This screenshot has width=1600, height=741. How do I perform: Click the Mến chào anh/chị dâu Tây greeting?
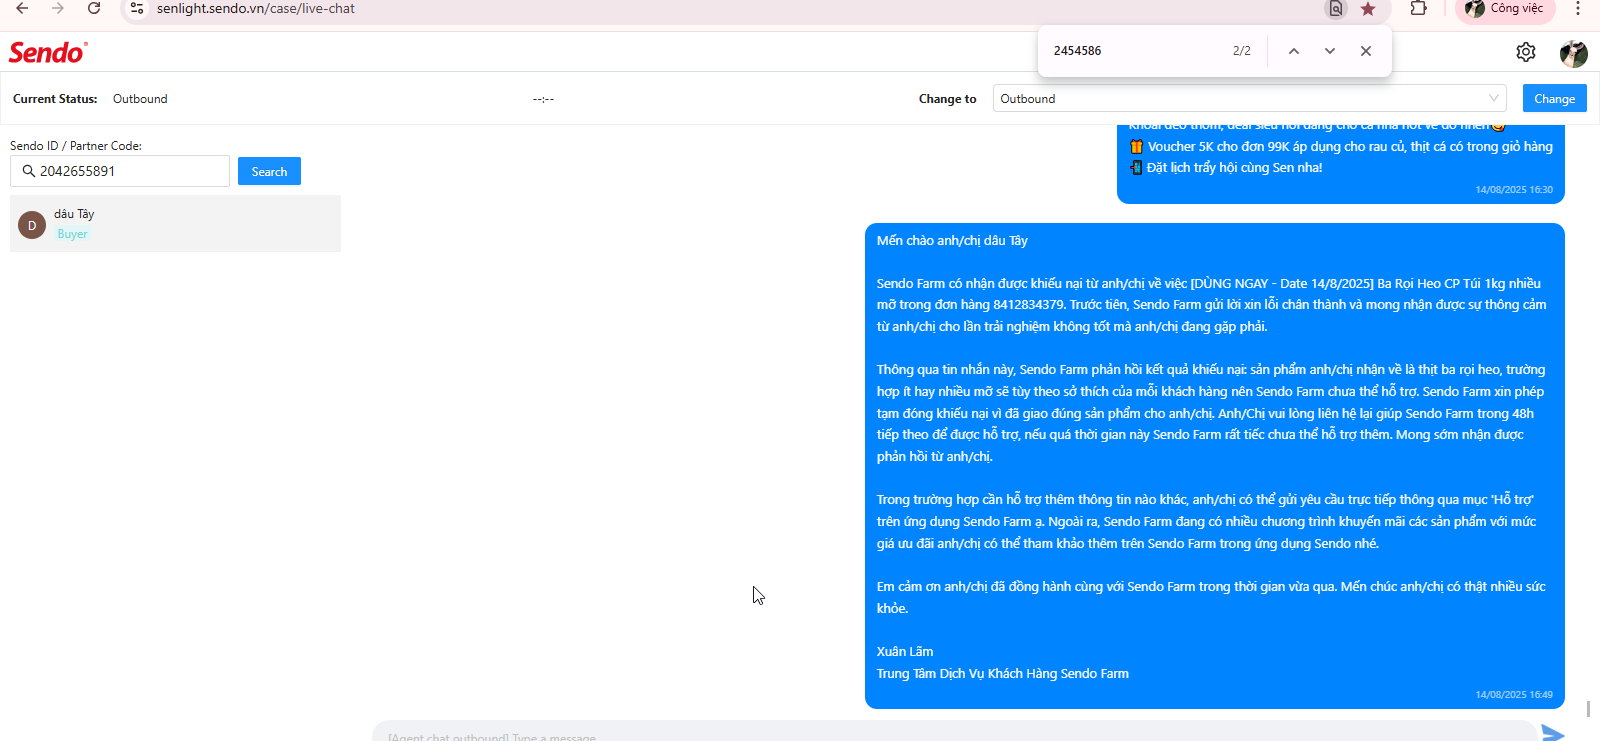point(952,241)
